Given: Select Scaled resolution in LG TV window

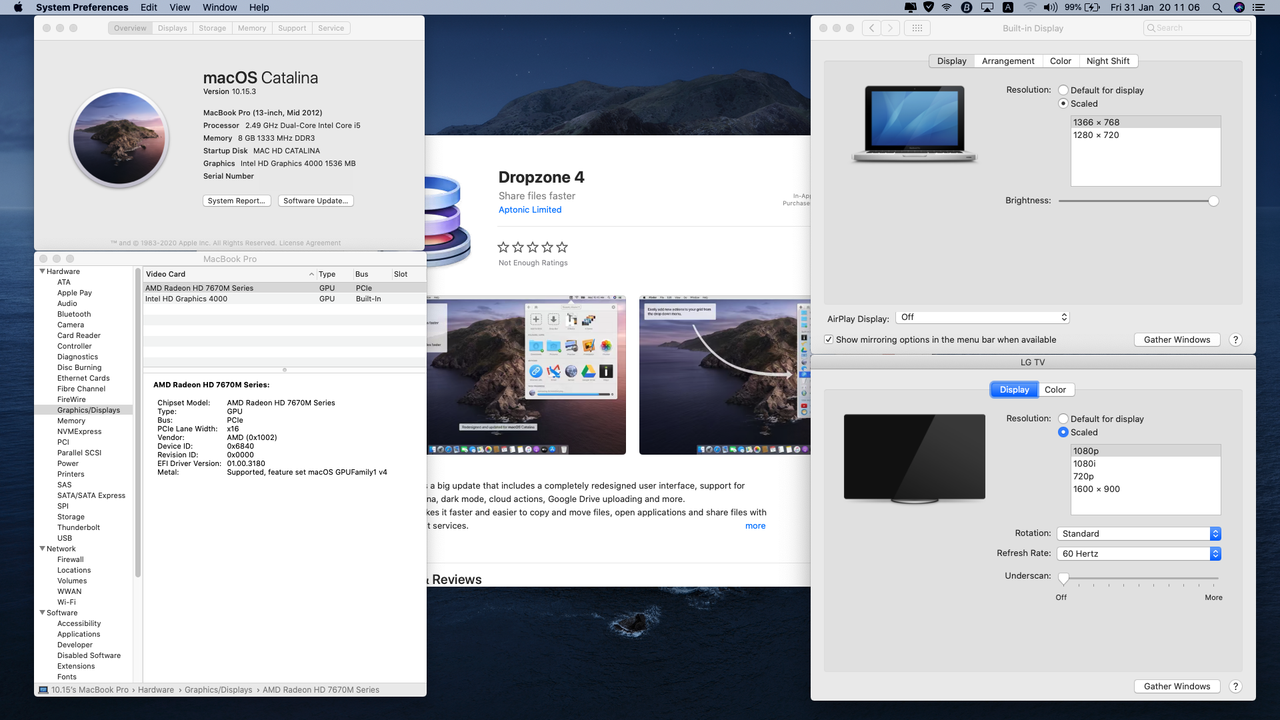Looking at the screenshot, I should [x=1063, y=432].
